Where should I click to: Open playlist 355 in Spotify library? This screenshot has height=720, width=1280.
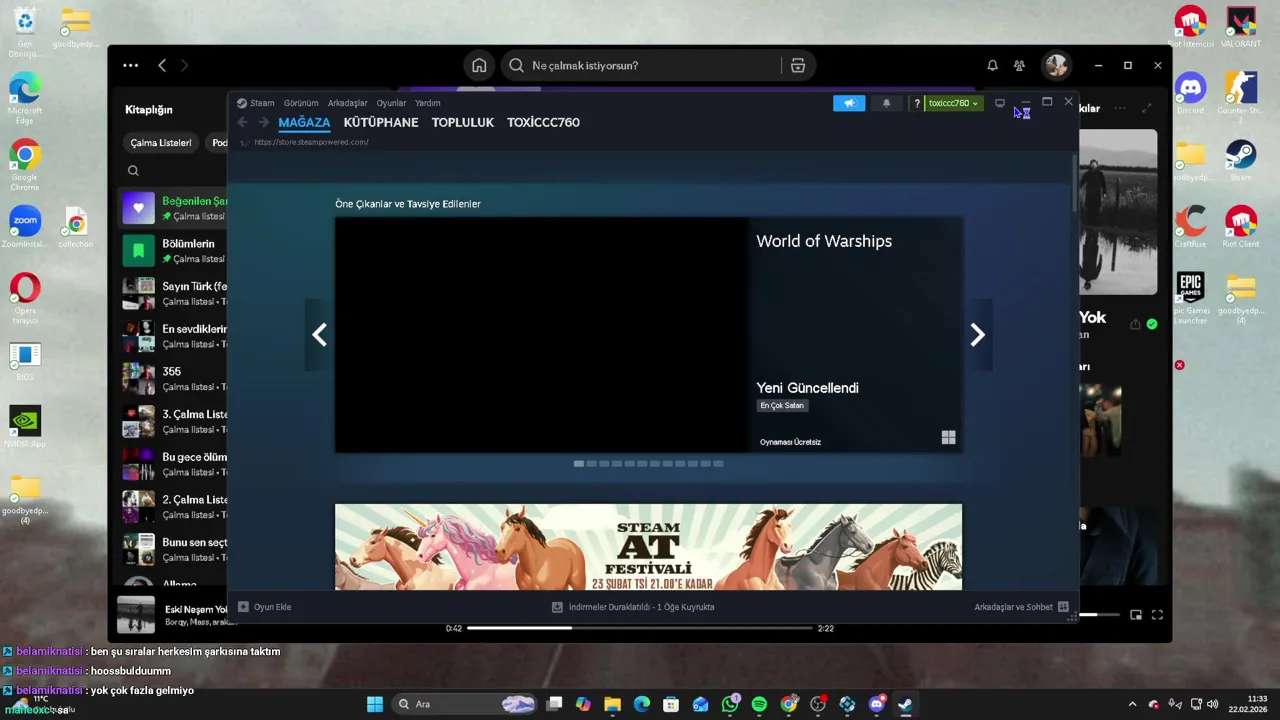[174, 378]
